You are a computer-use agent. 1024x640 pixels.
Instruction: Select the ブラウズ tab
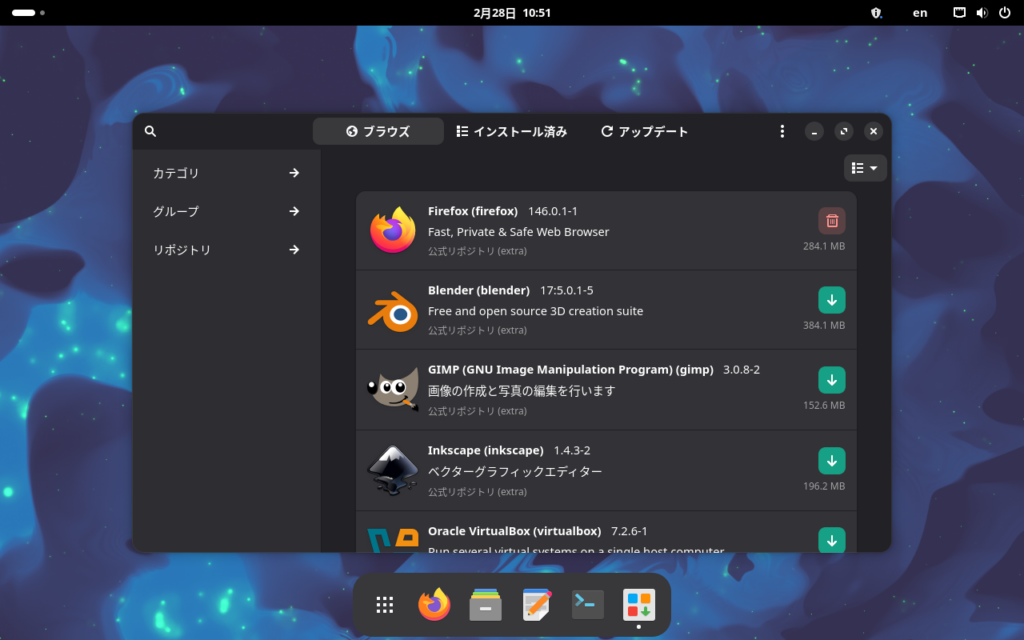(378, 131)
